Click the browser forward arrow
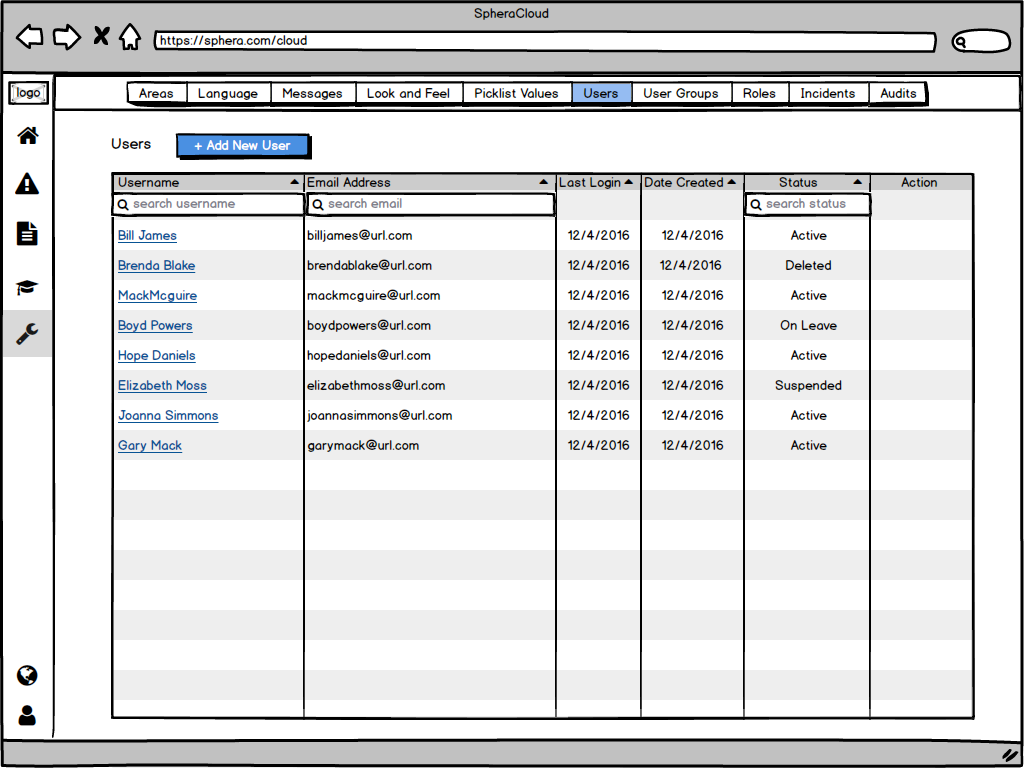 [67, 37]
